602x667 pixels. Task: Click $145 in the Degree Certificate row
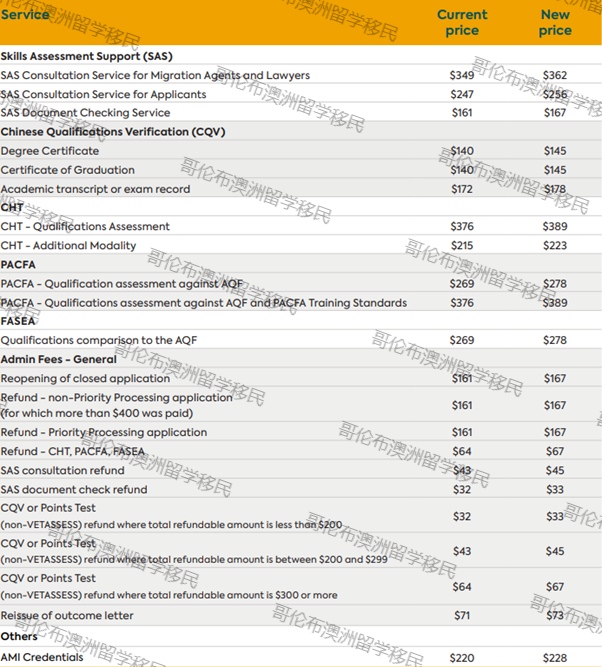click(x=555, y=151)
